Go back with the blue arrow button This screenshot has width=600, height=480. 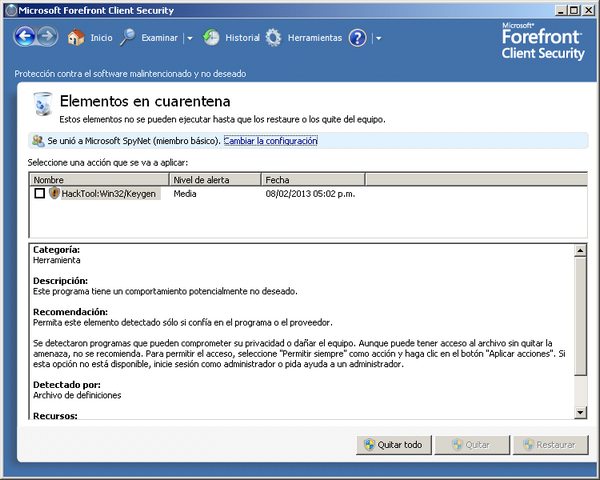pyautogui.click(x=25, y=37)
